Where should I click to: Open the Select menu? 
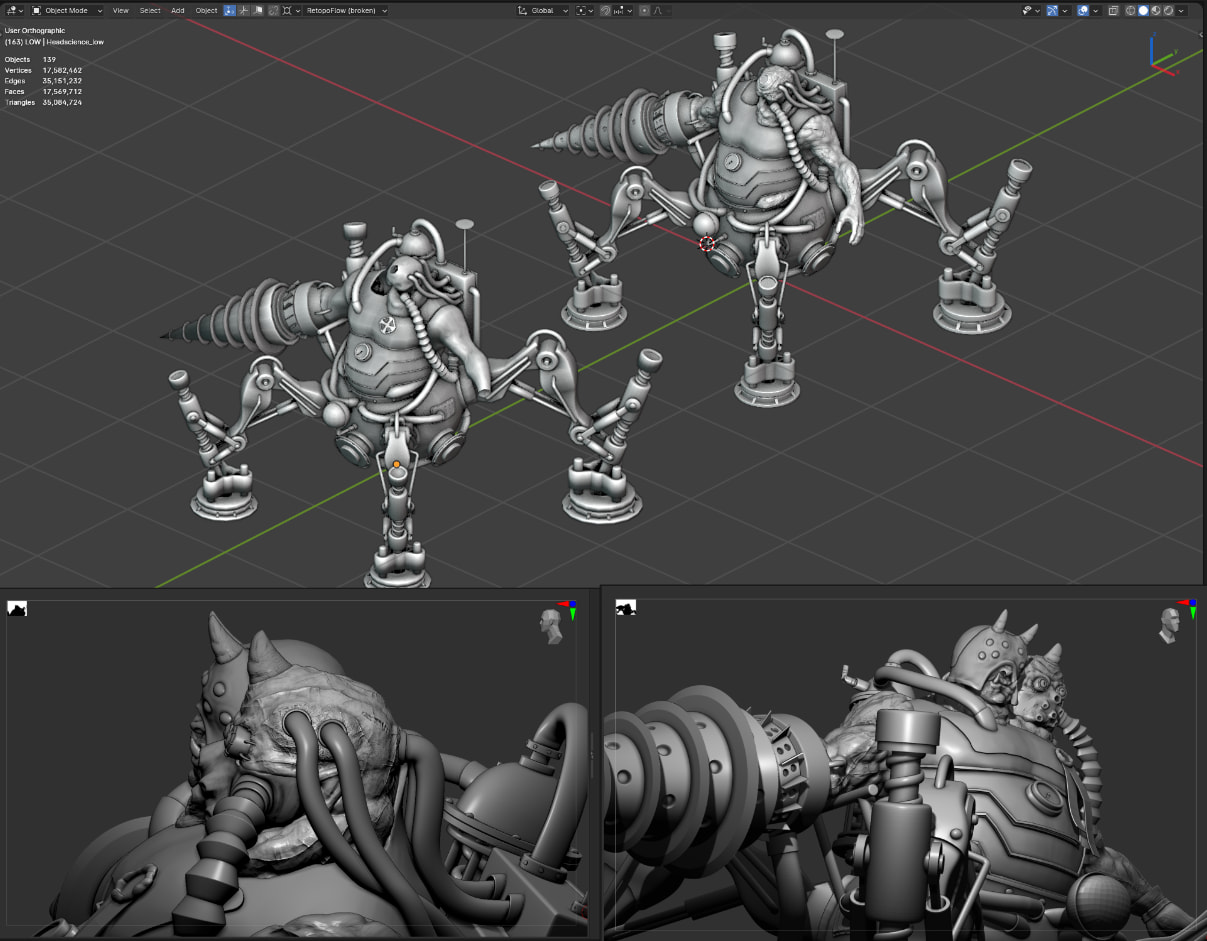150,10
